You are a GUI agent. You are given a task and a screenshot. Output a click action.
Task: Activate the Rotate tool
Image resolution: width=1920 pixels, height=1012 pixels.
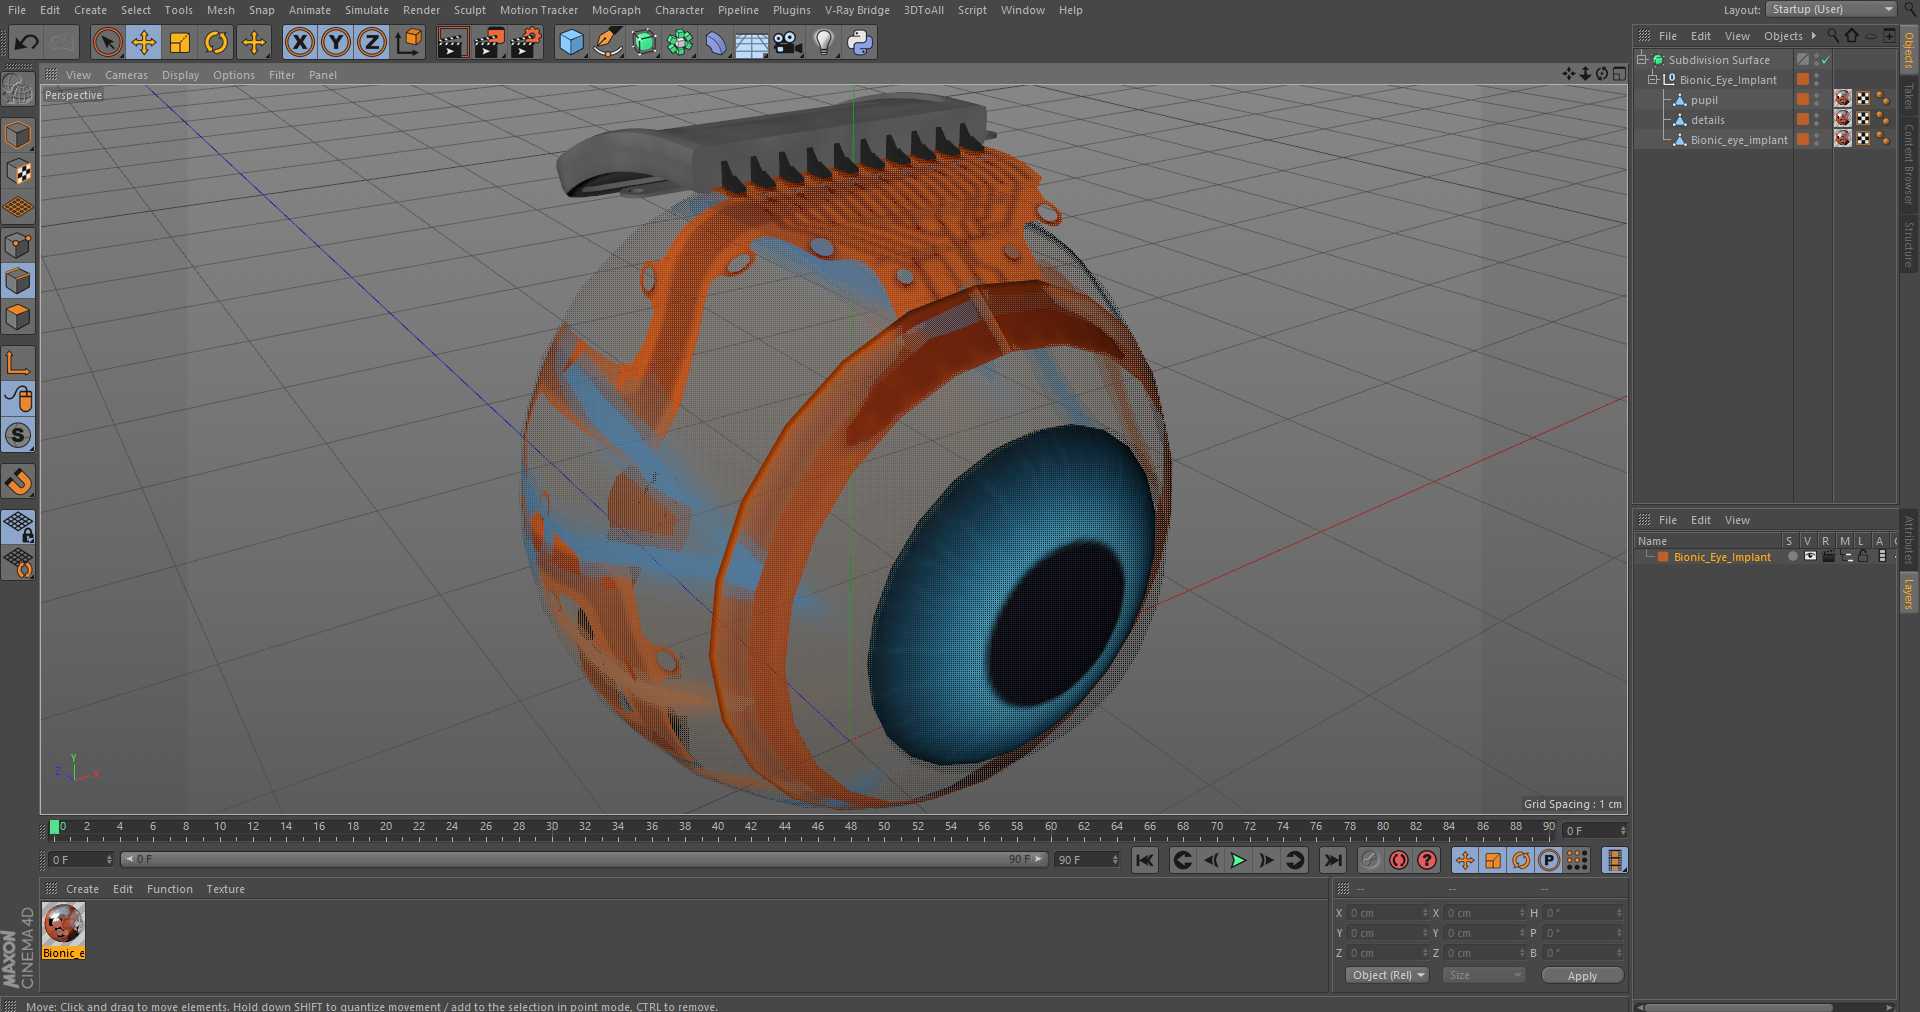pyautogui.click(x=216, y=42)
